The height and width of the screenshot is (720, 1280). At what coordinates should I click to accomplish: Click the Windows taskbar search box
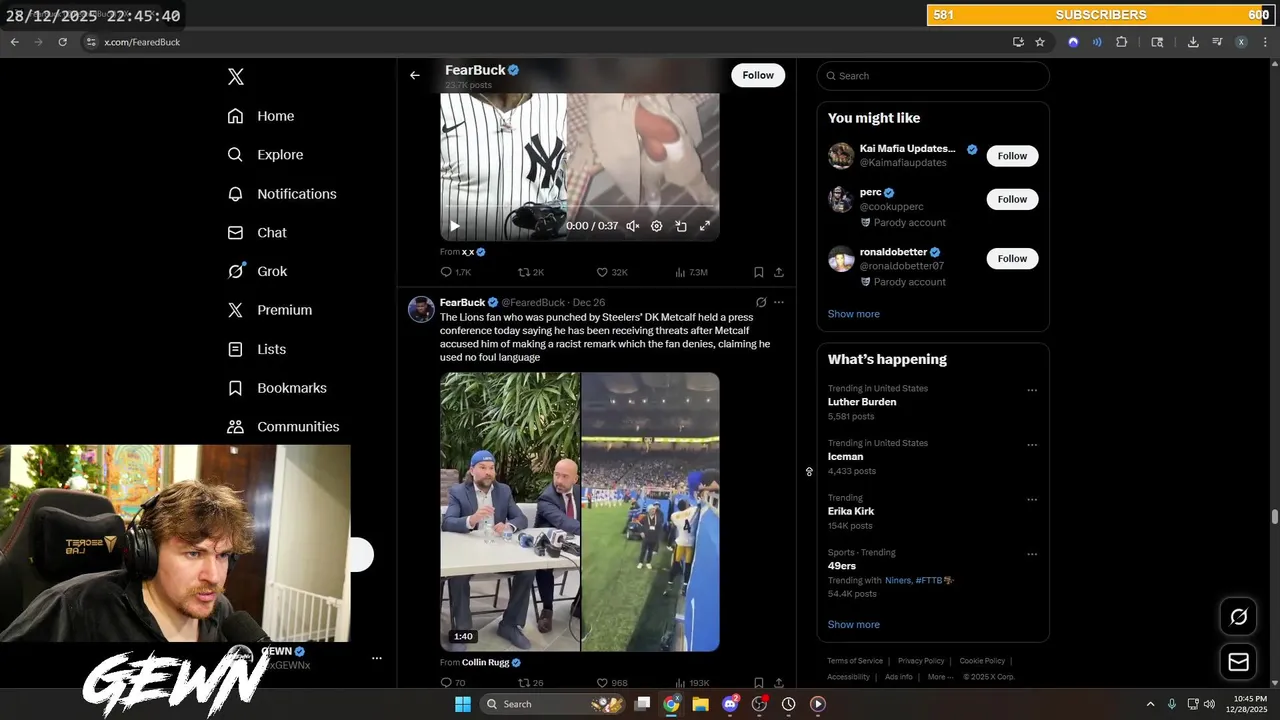click(x=553, y=704)
